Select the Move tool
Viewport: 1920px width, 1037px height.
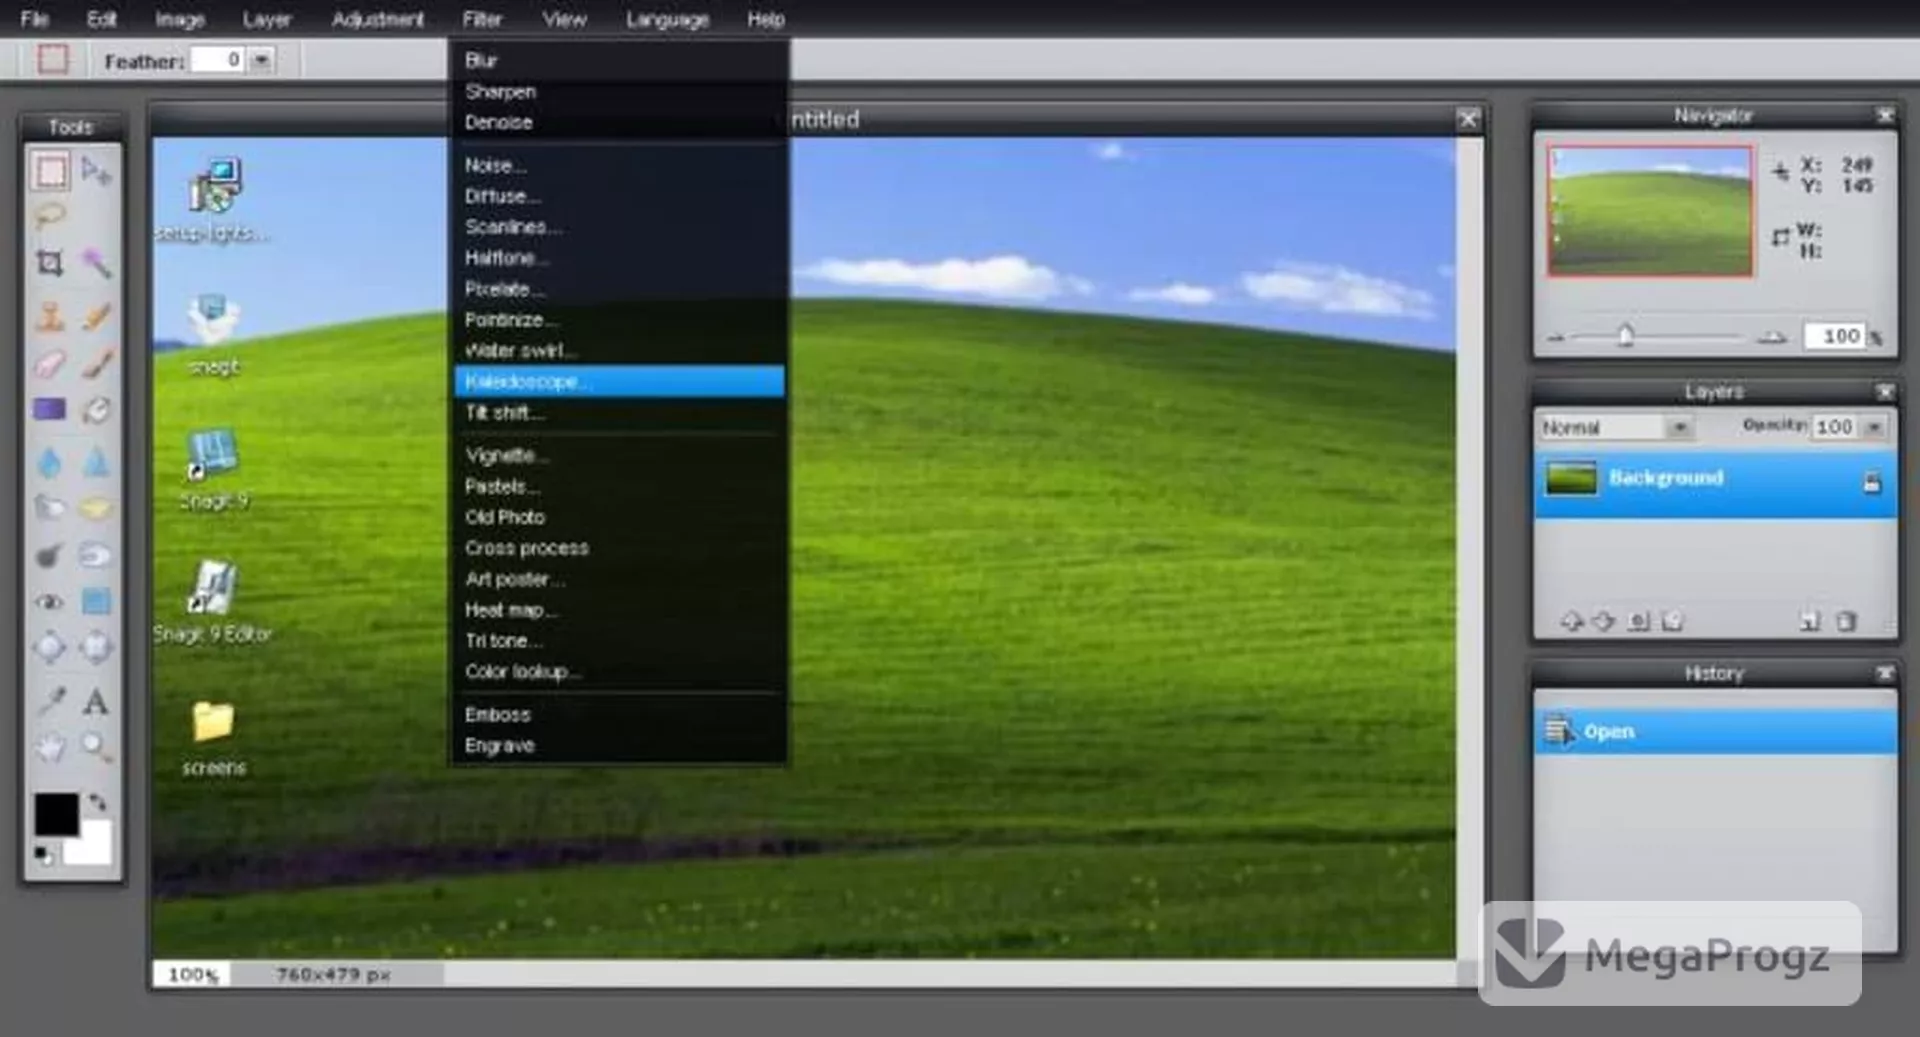[96, 171]
